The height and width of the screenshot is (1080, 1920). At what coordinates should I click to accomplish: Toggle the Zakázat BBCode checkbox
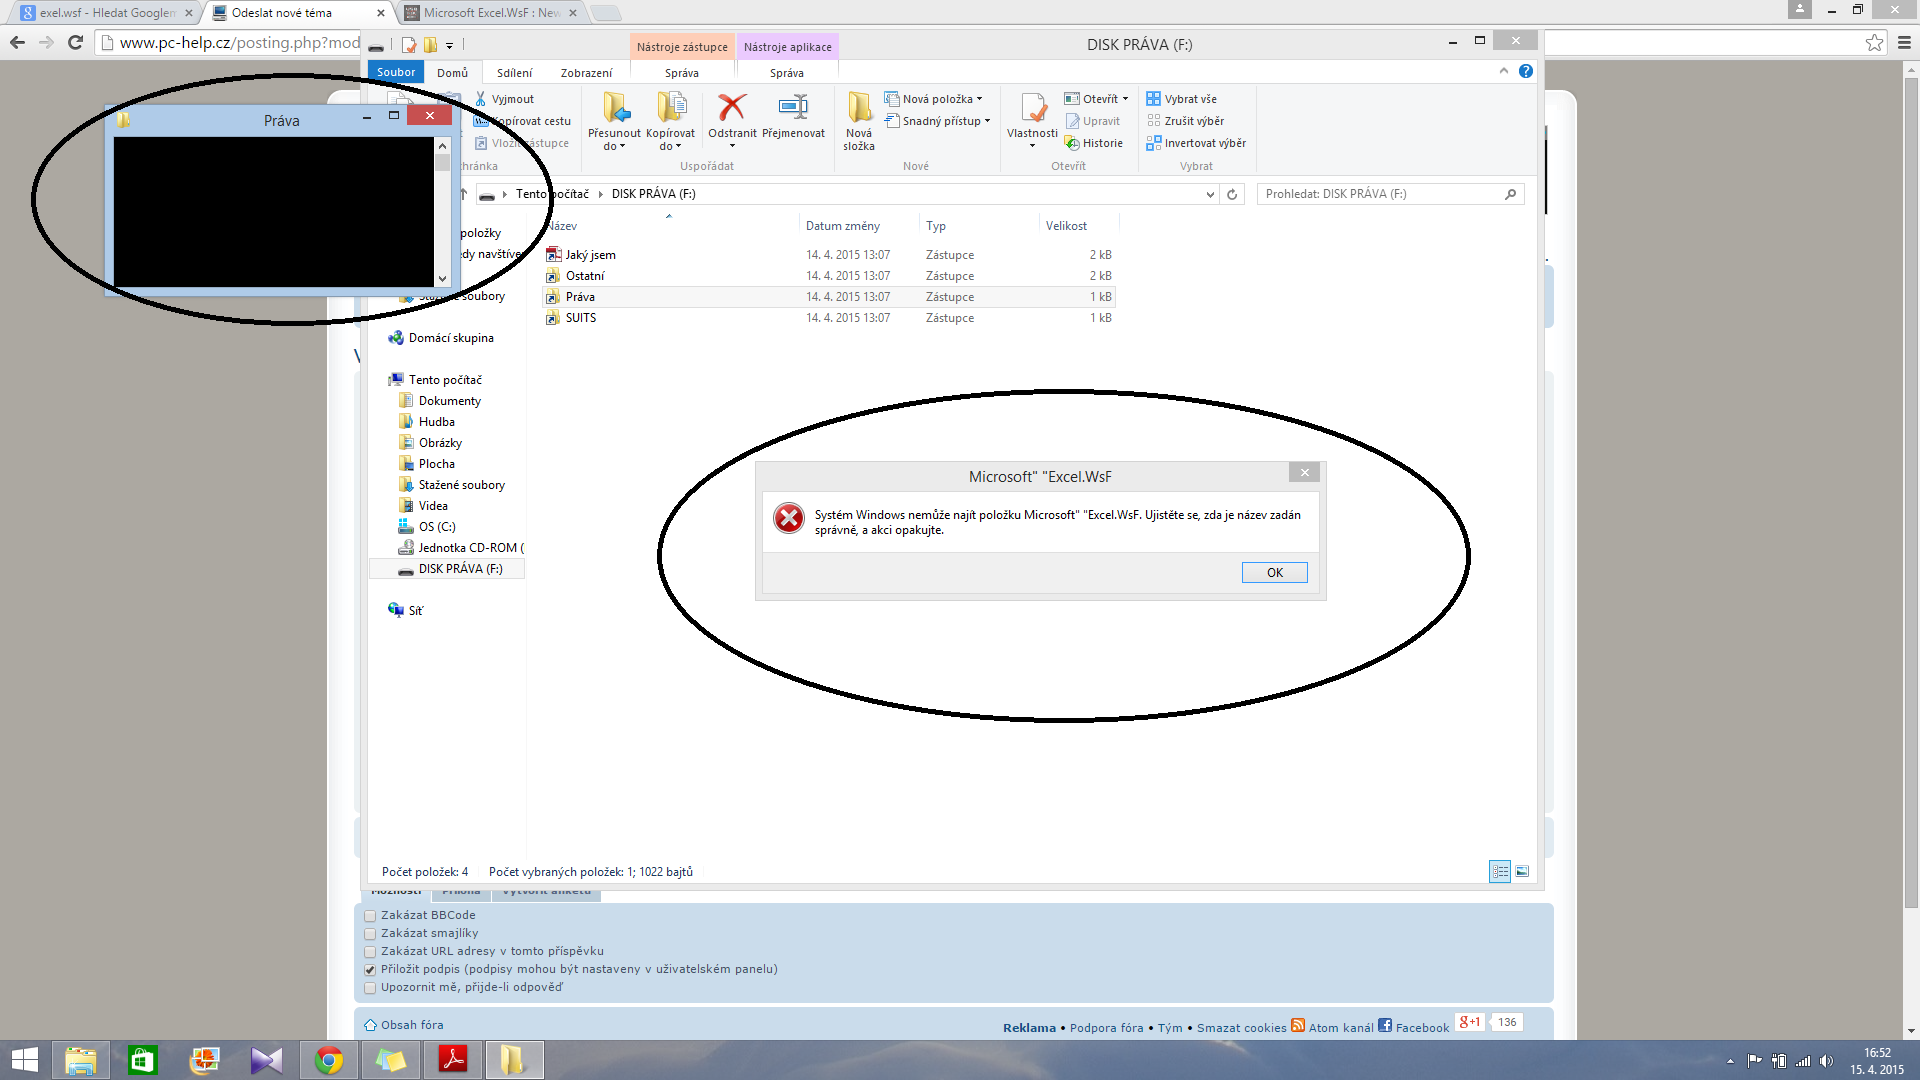(x=370, y=916)
